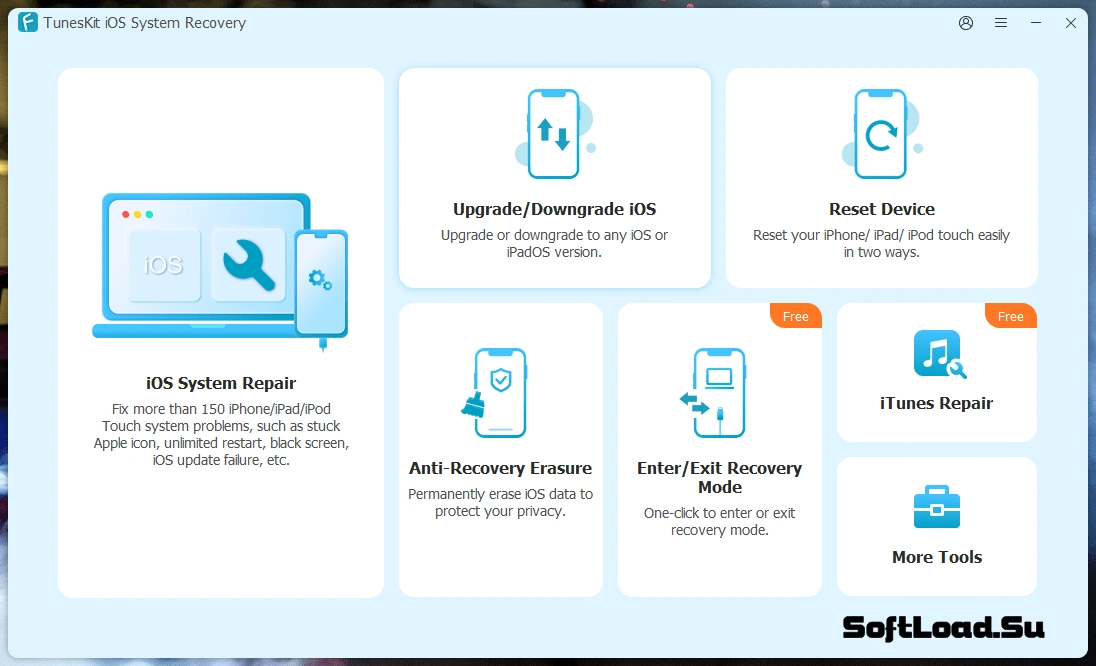Click 'One-click to enter or exit' text
The width and height of the screenshot is (1096, 666).
(719, 521)
